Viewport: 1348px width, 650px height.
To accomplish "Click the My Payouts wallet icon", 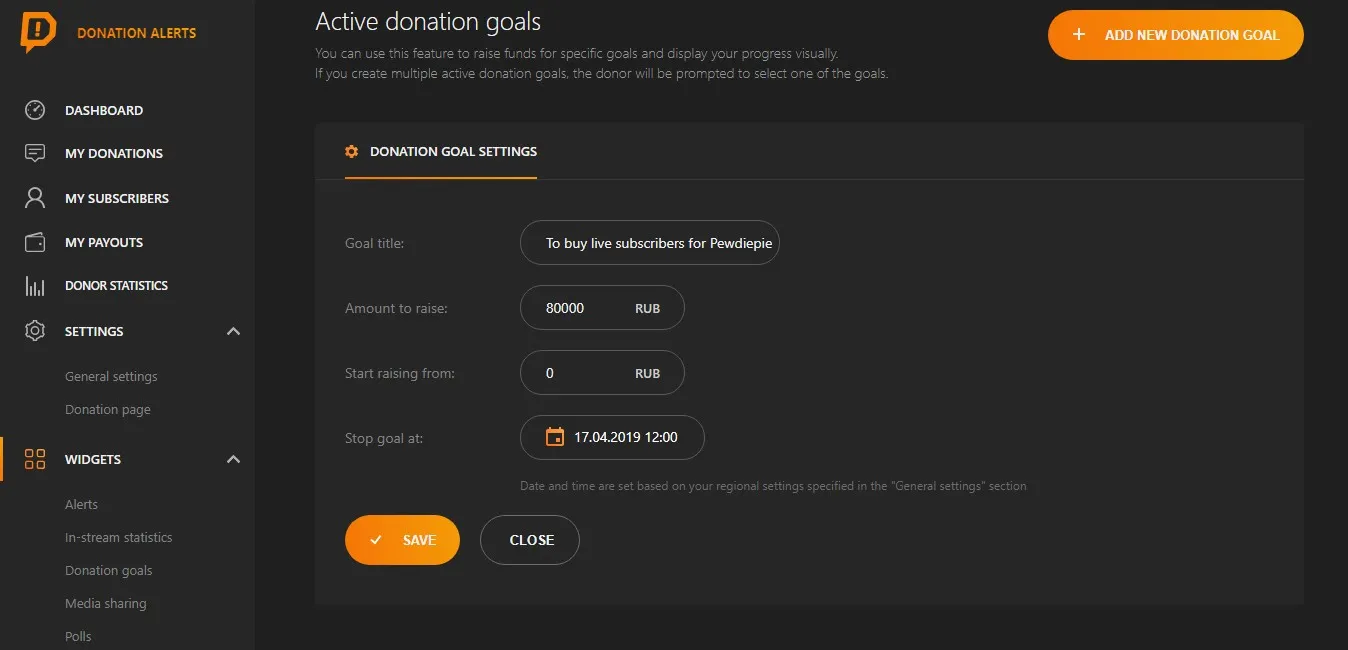I will click(35, 242).
